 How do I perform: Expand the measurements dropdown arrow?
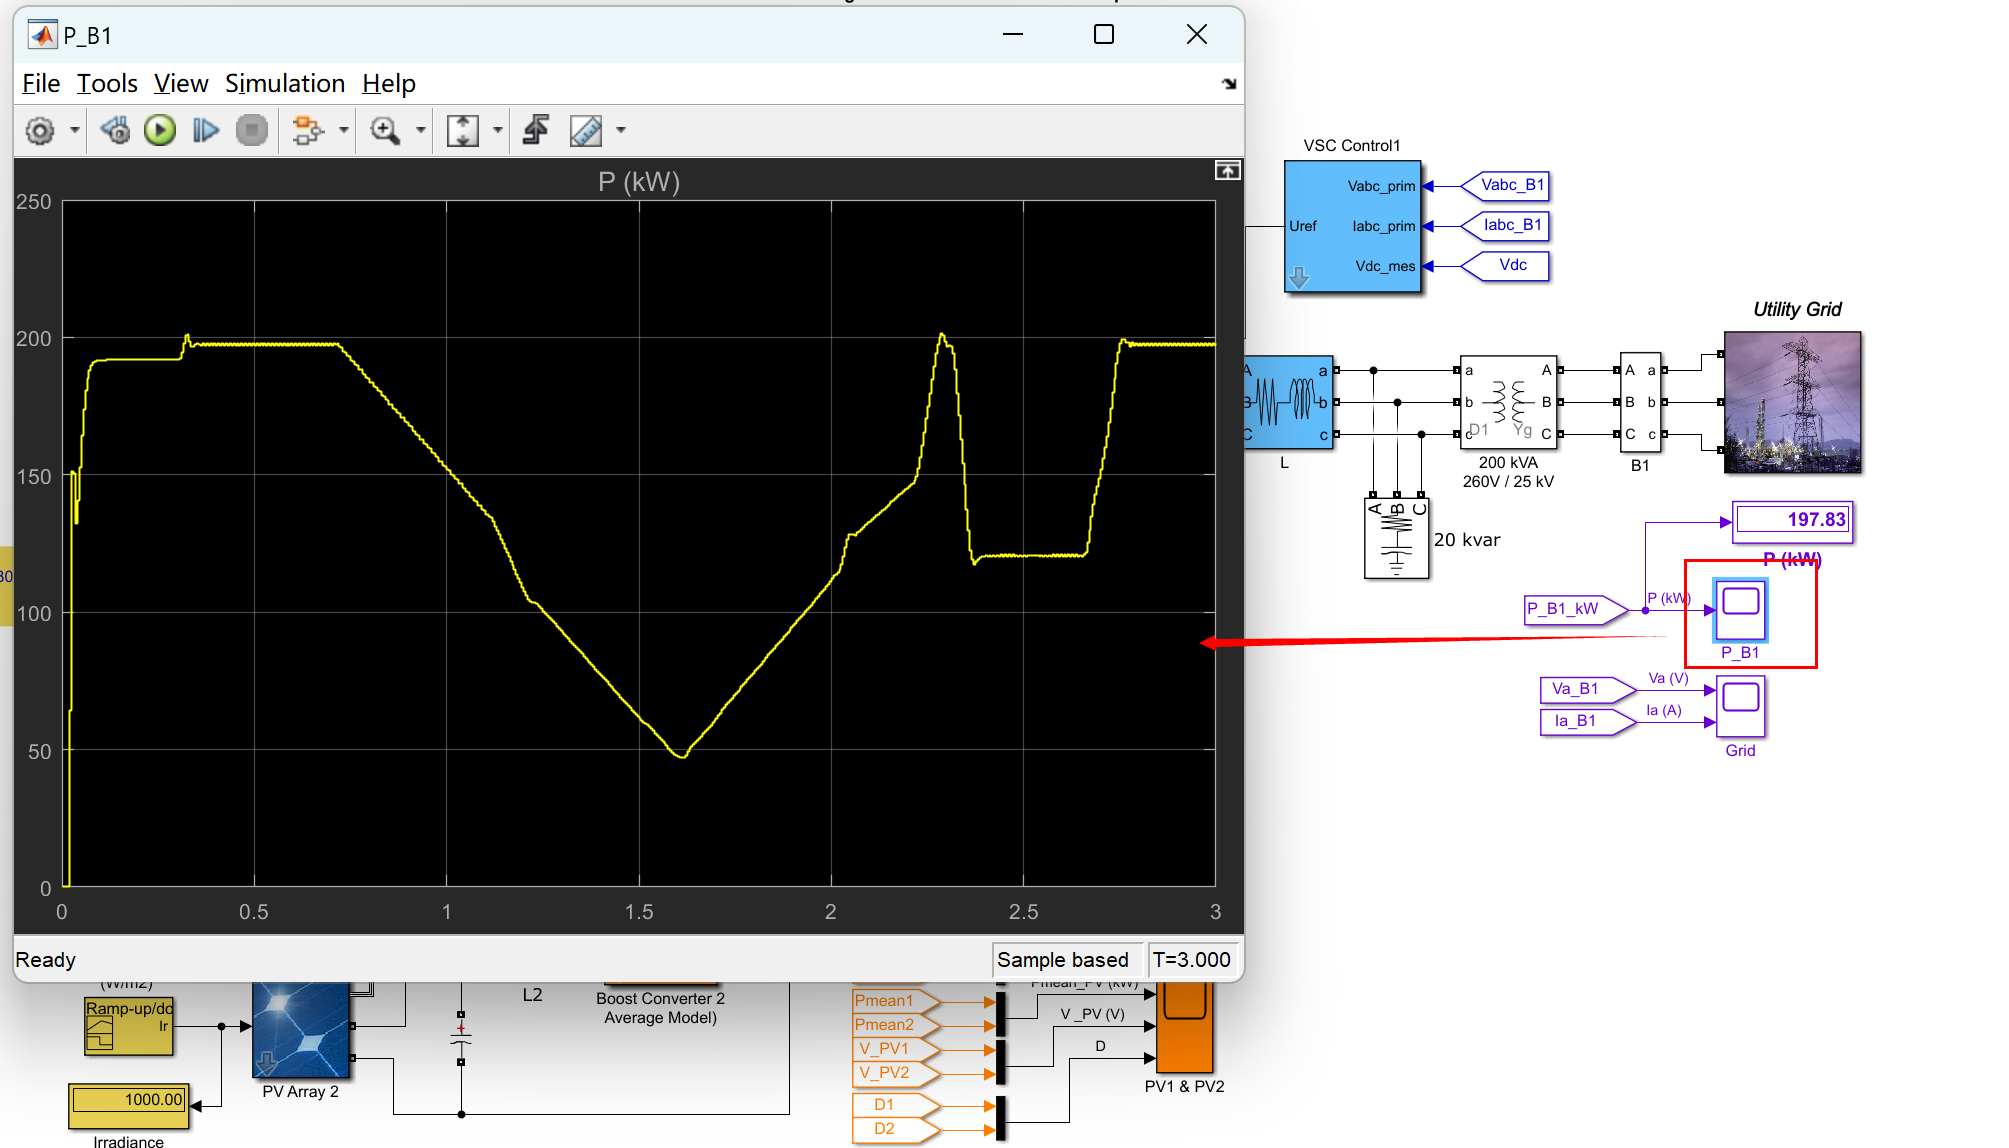click(x=621, y=131)
